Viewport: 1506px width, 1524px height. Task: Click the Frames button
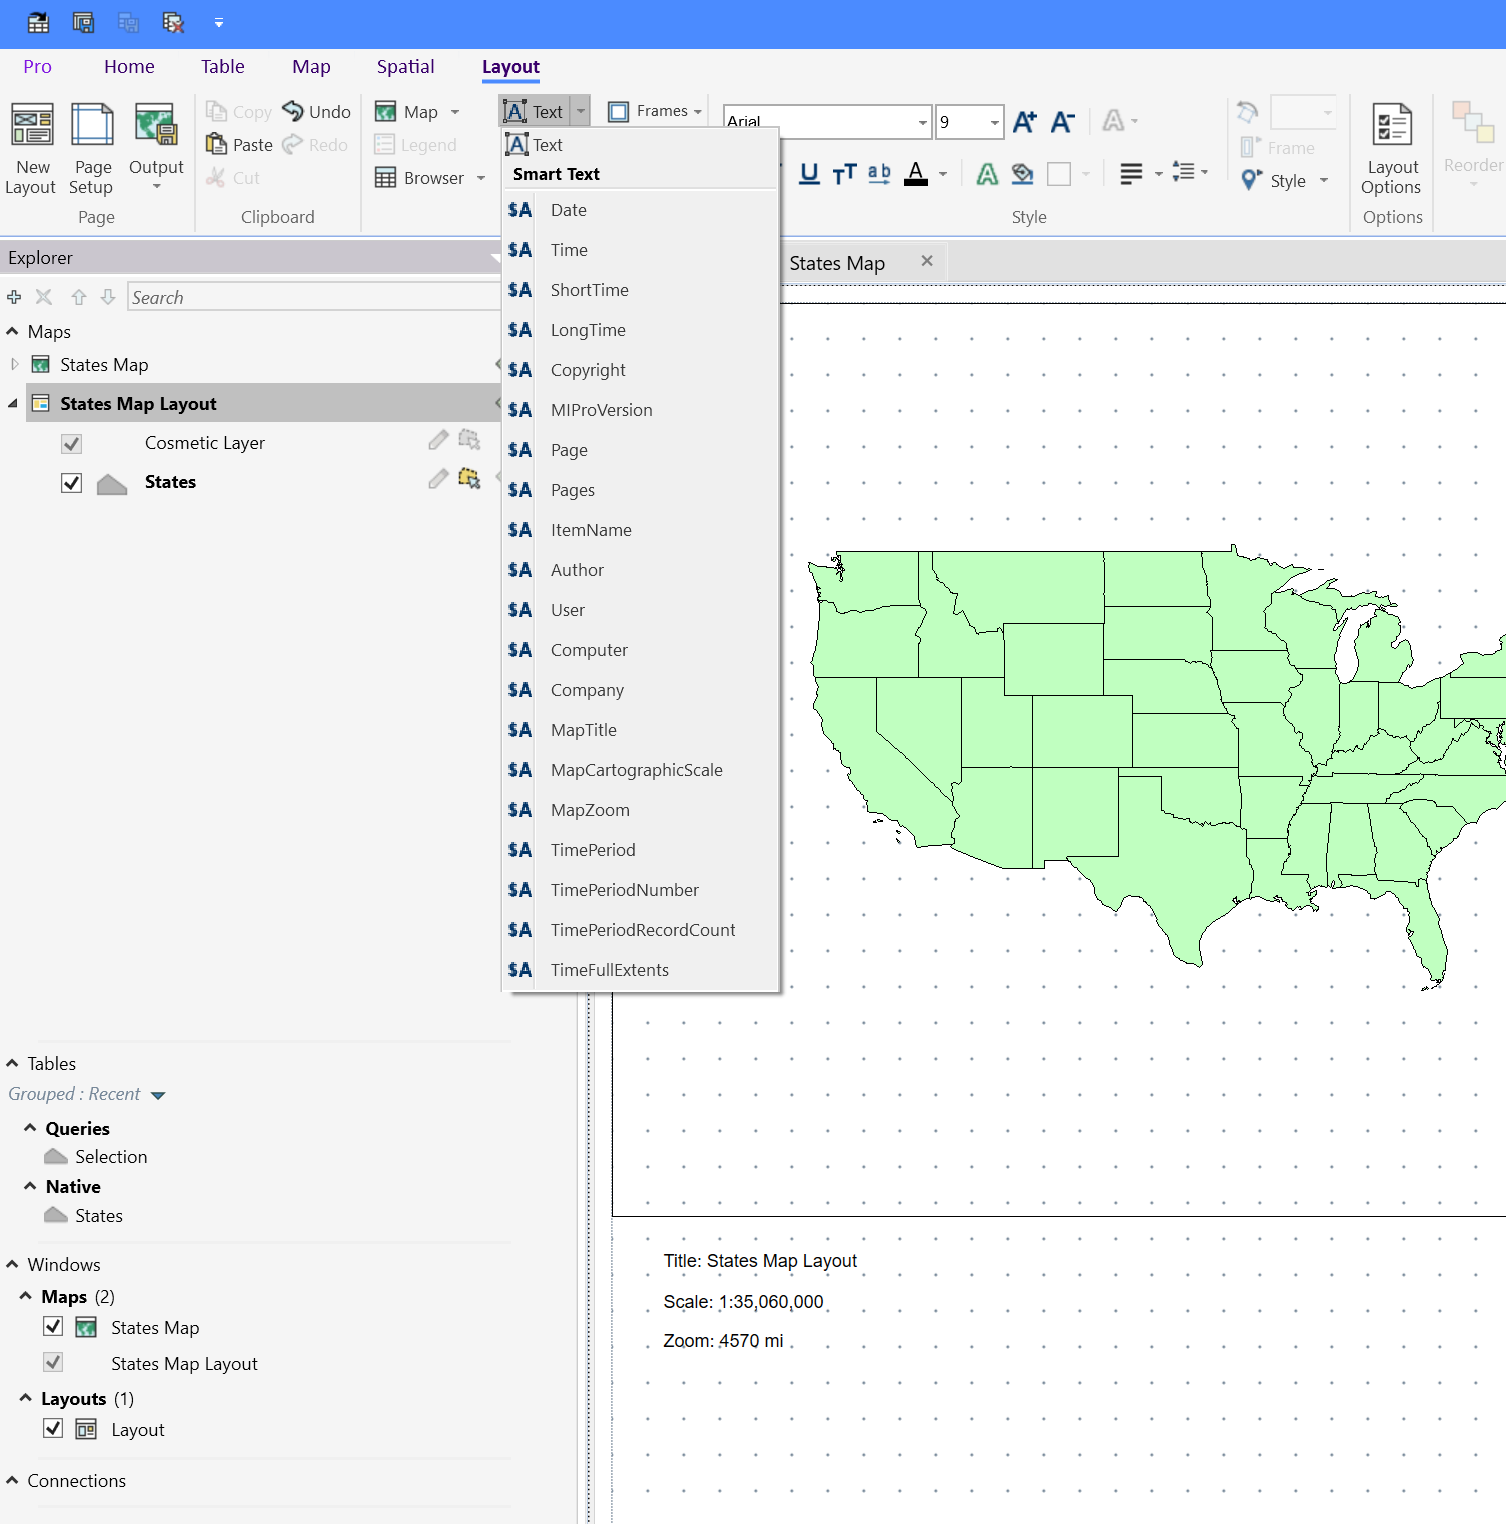tap(655, 110)
